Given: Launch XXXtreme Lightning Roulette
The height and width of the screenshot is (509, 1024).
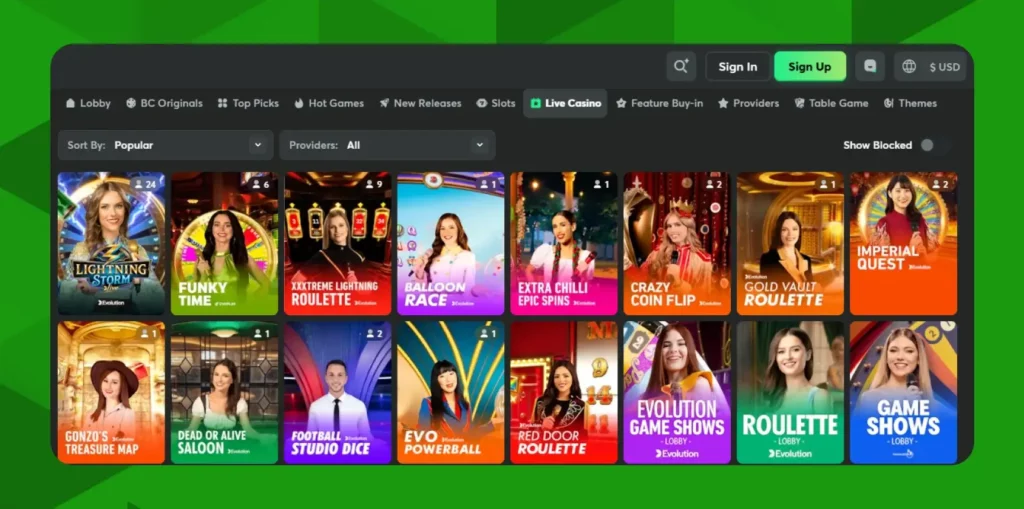Looking at the screenshot, I should [x=338, y=244].
